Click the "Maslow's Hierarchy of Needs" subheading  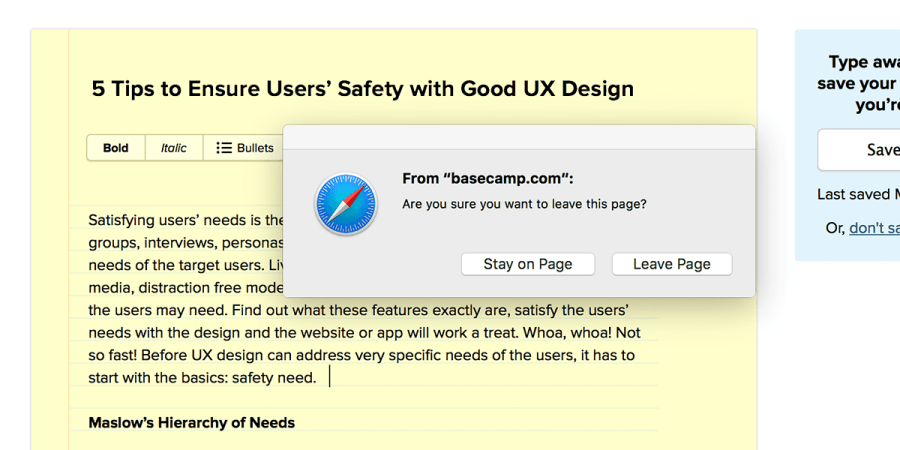pos(191,423)
